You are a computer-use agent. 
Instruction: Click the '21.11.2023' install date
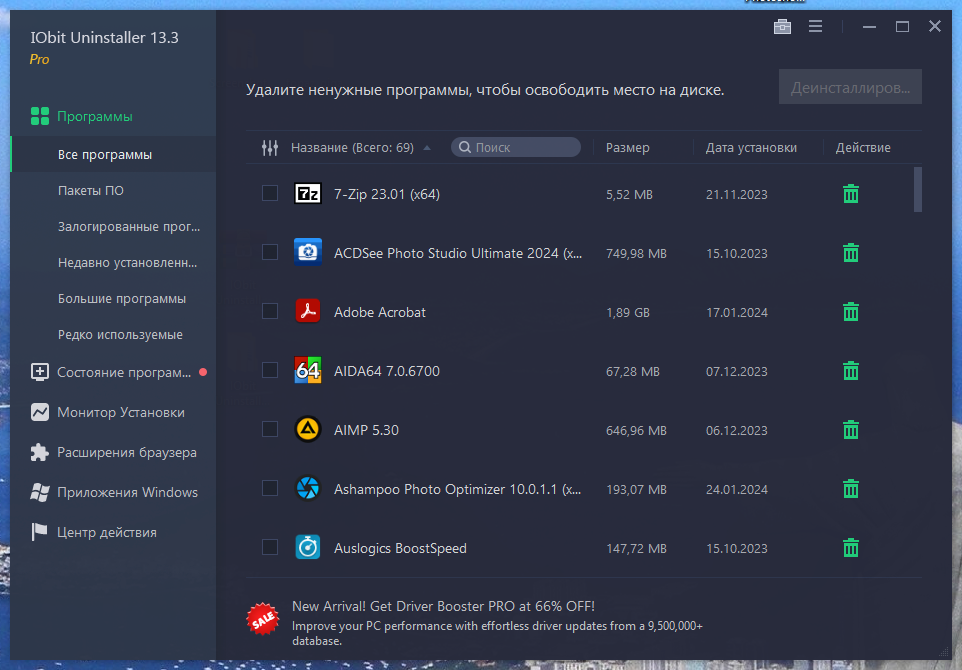pyautogui.click(x=736, y=194)
